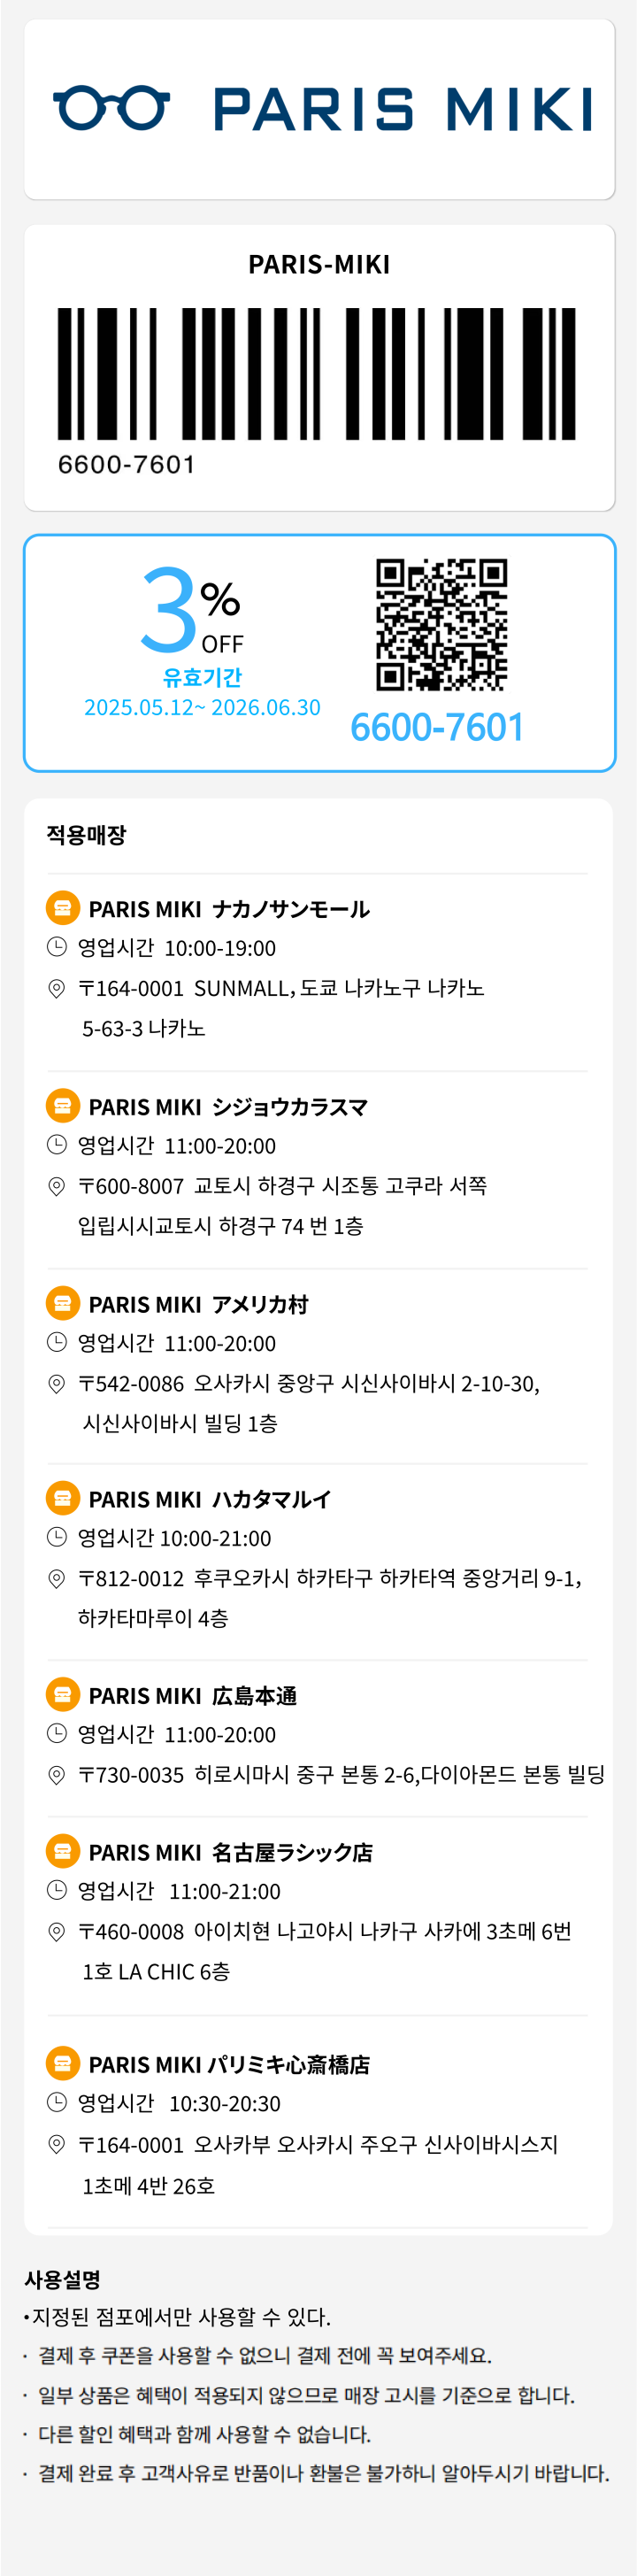Click the store icon for ナカノサンモール

tap(63, 907)
